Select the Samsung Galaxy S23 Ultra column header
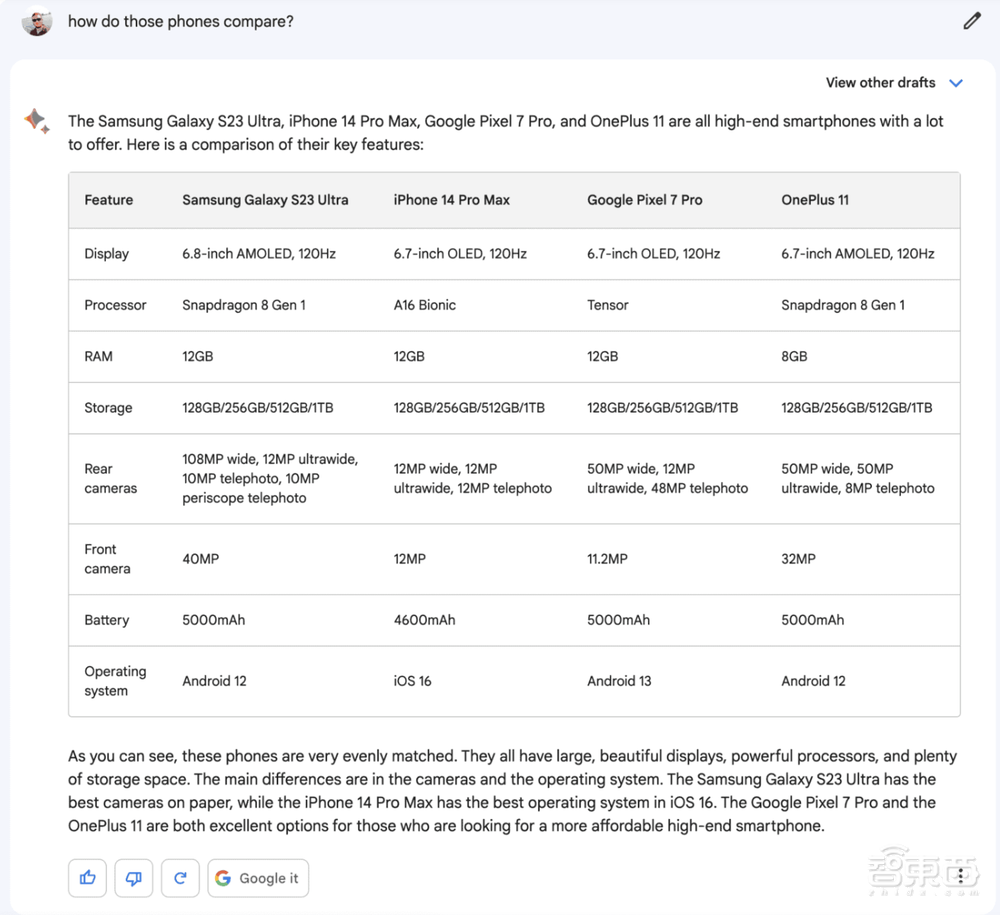Viewport: 1000px width, 915px height. click(x=265, y=200)
